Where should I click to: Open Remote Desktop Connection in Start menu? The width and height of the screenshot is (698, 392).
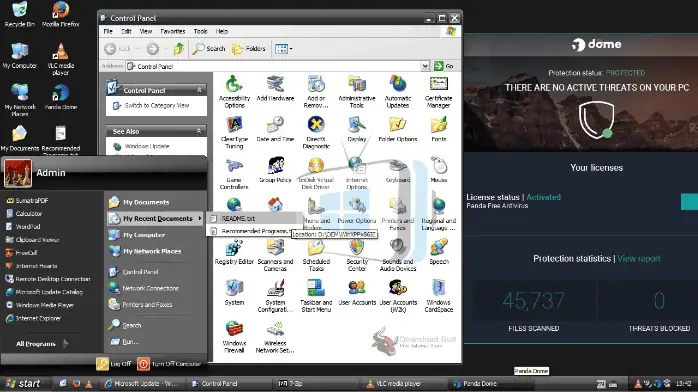[x=53, y=279]
